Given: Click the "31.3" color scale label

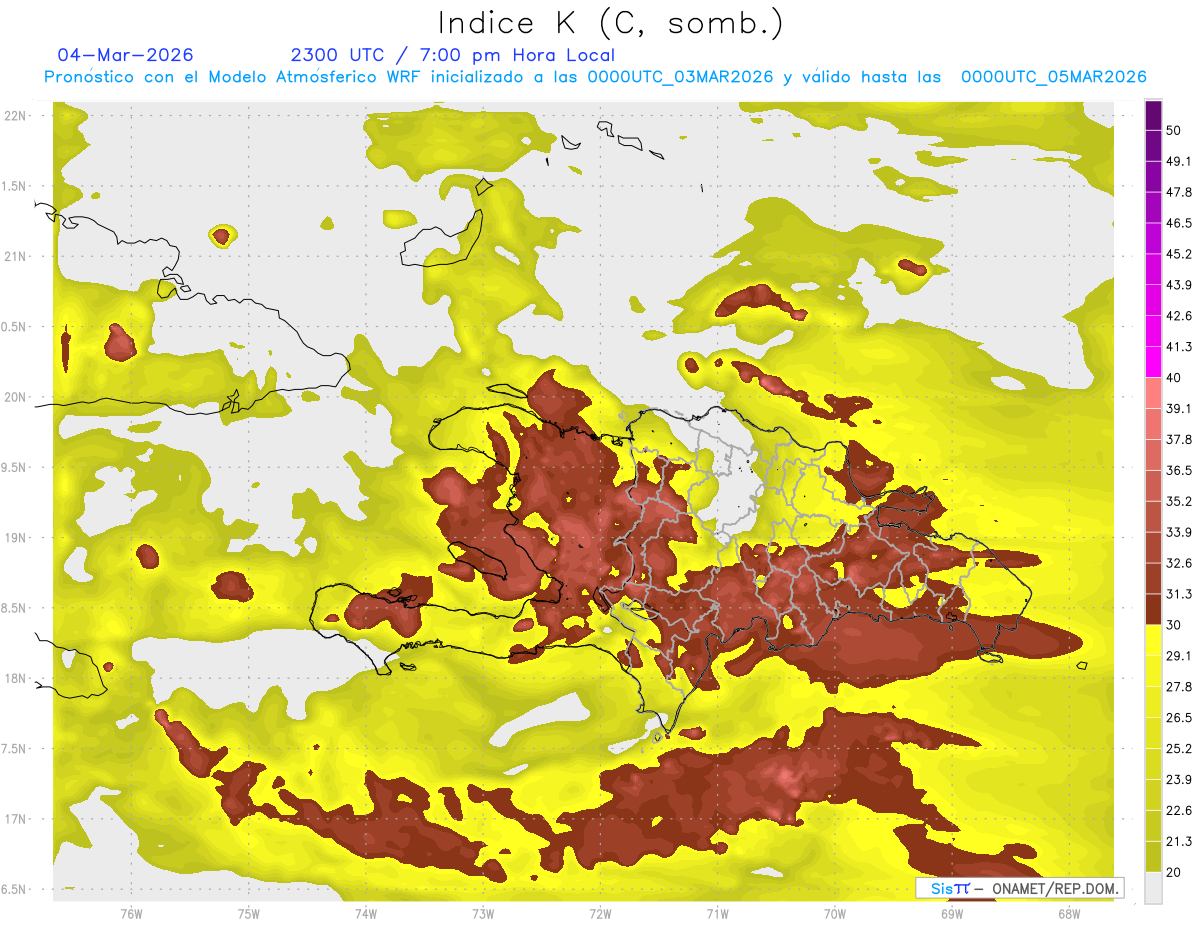Looking at the screenshot, I should point(1179,594).
